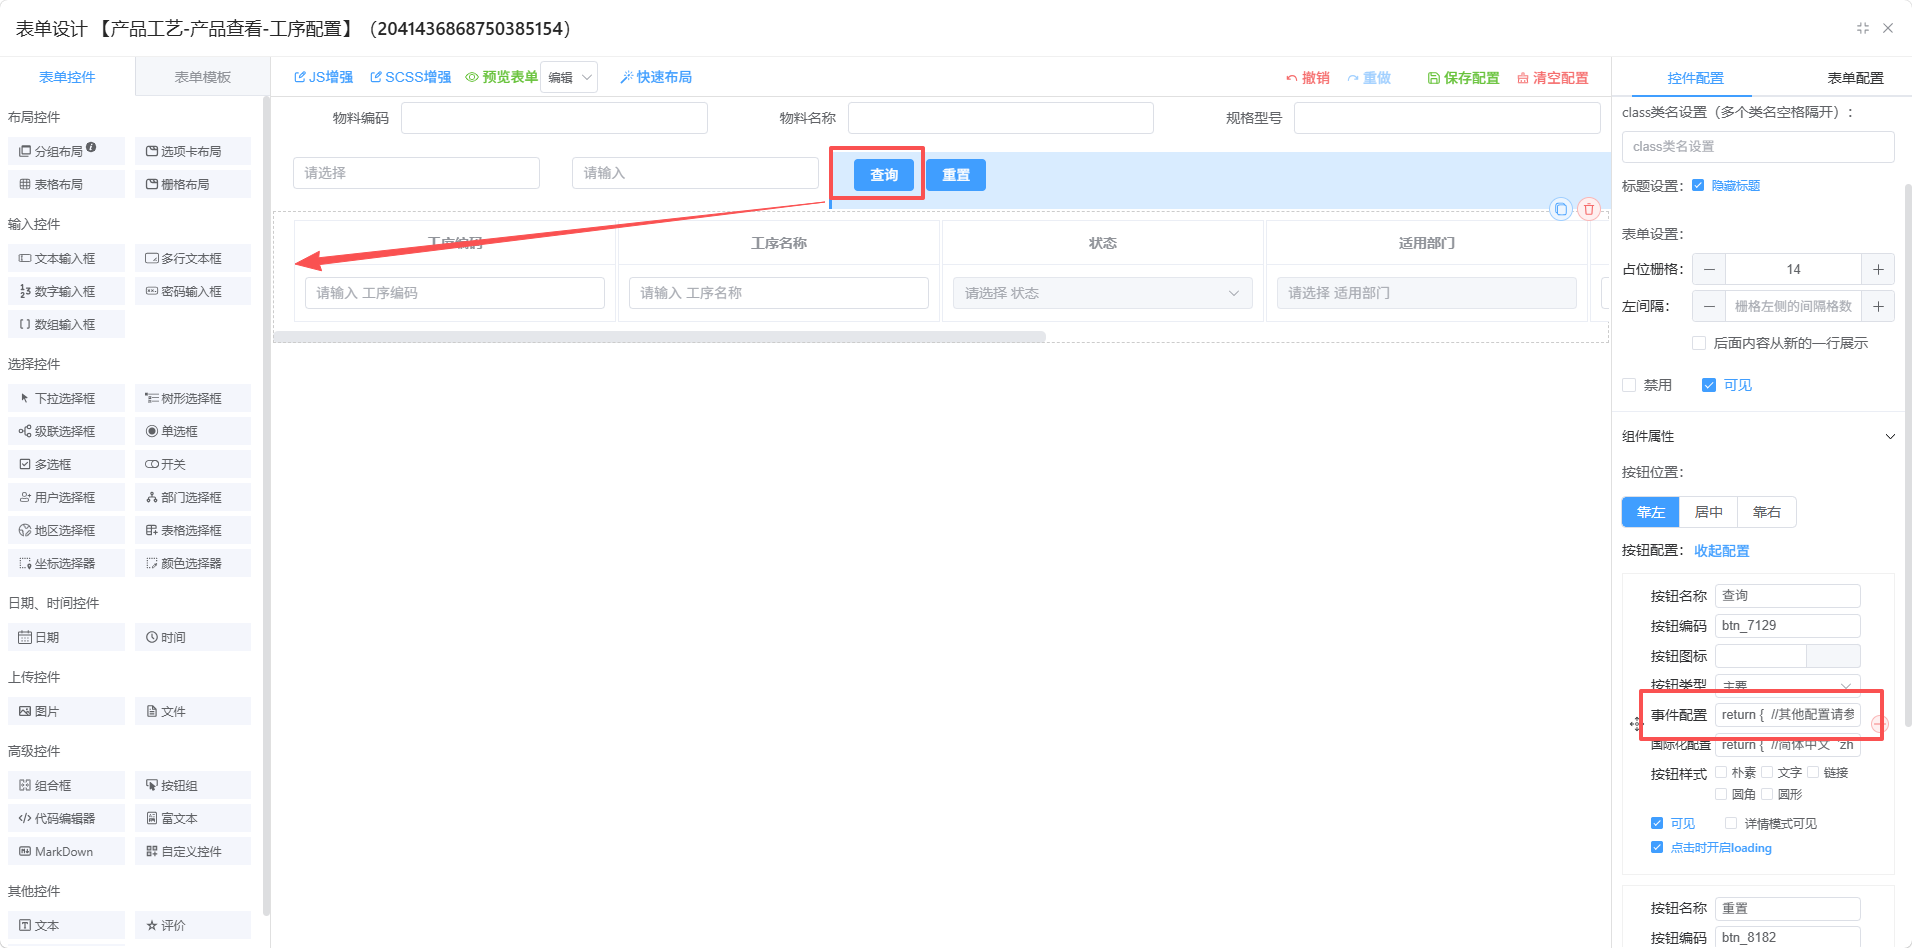Click 保存配置 save icon

(1433, 78)
